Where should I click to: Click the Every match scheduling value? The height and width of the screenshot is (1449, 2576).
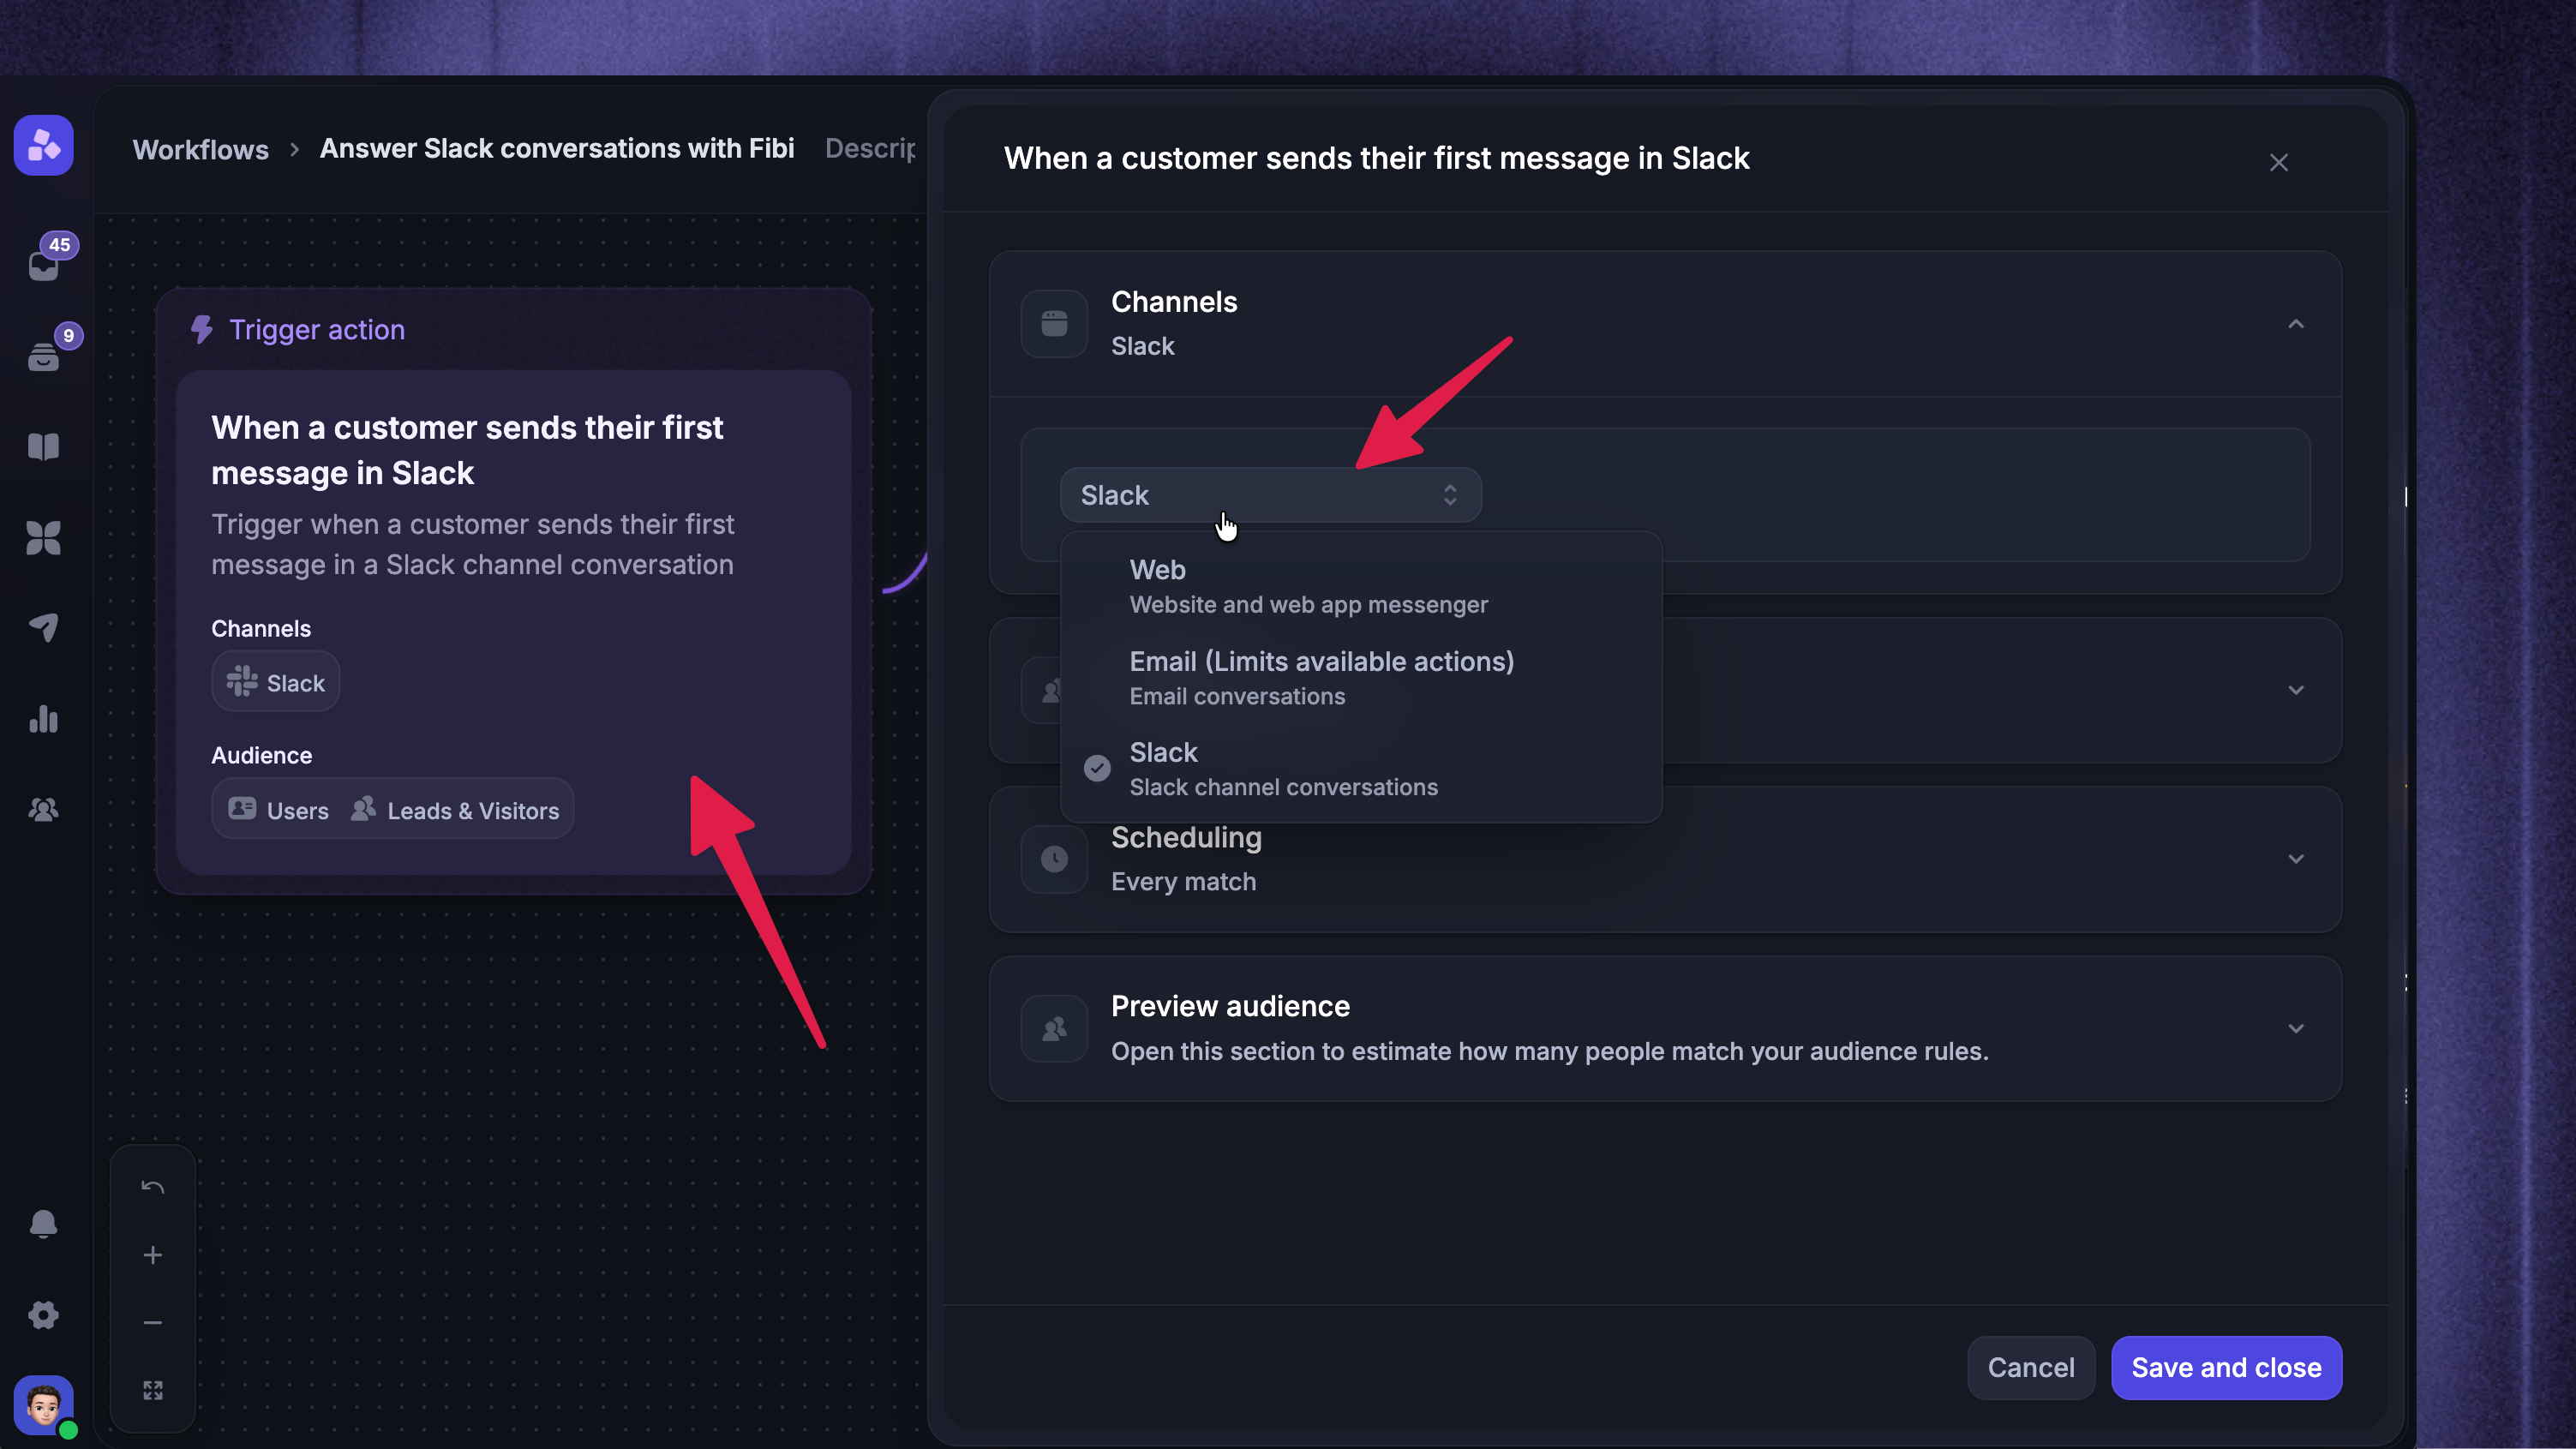click(x=1183, y=881)
